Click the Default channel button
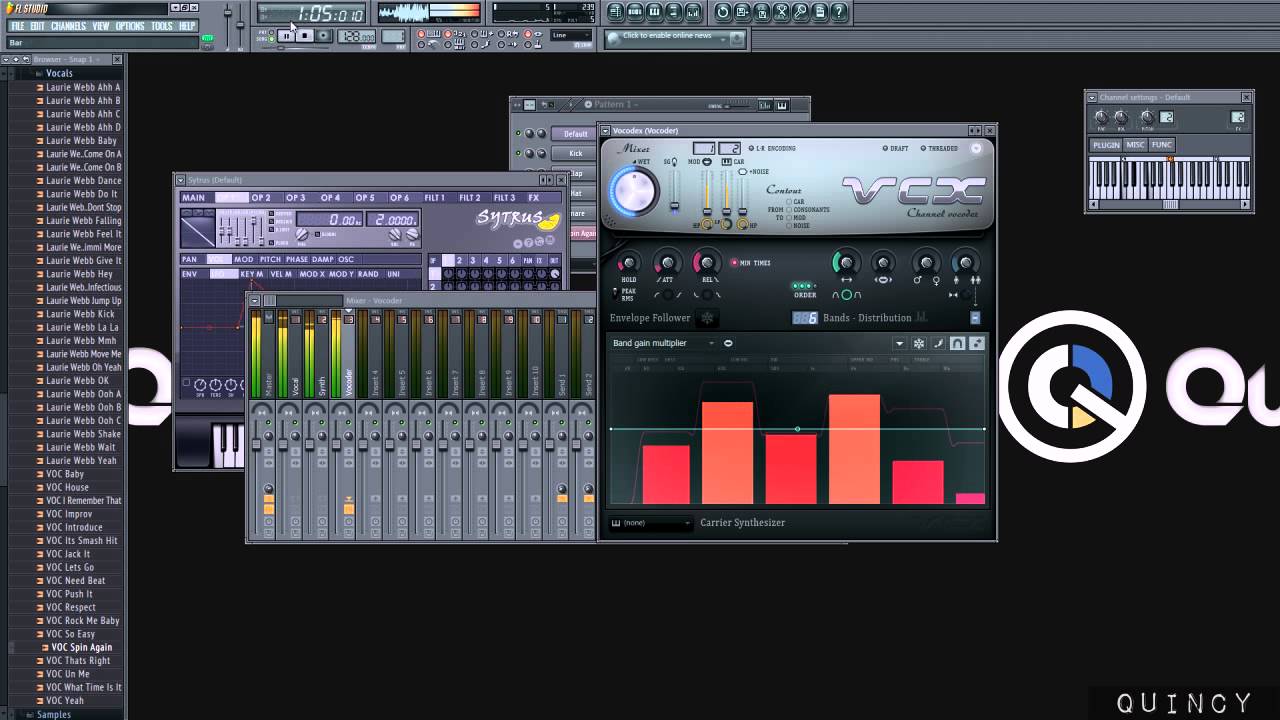Image resolution: width=1280 pixels, height=720 pixels. click(575, 134)
